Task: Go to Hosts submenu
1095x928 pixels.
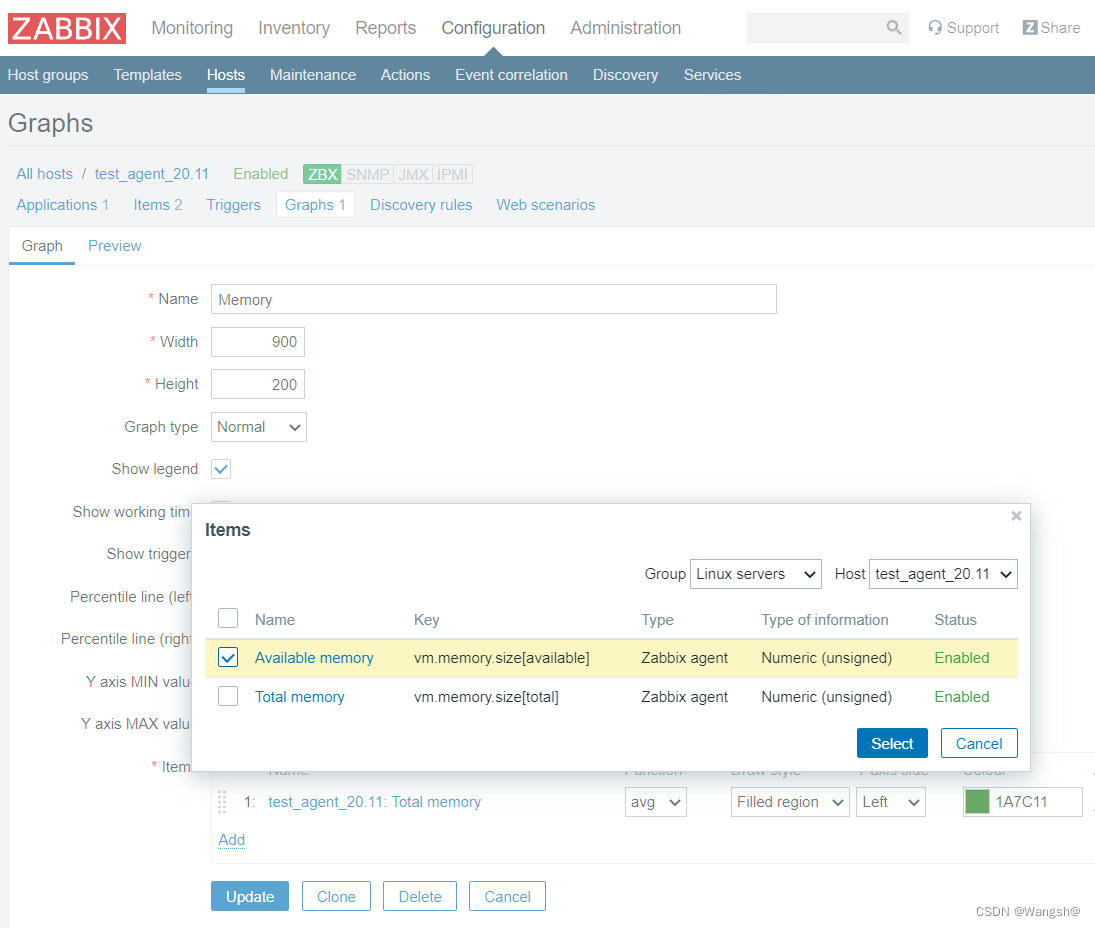Action: click(226, 75)
